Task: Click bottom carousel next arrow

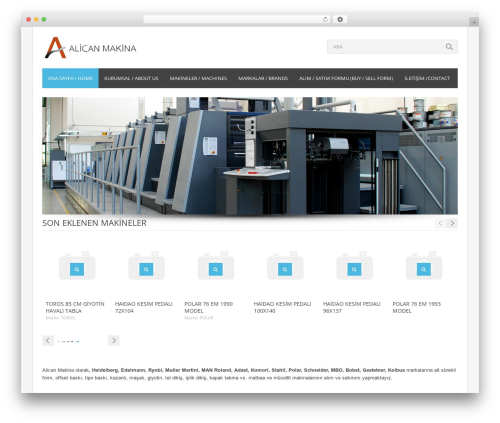Action: point(114,340)
